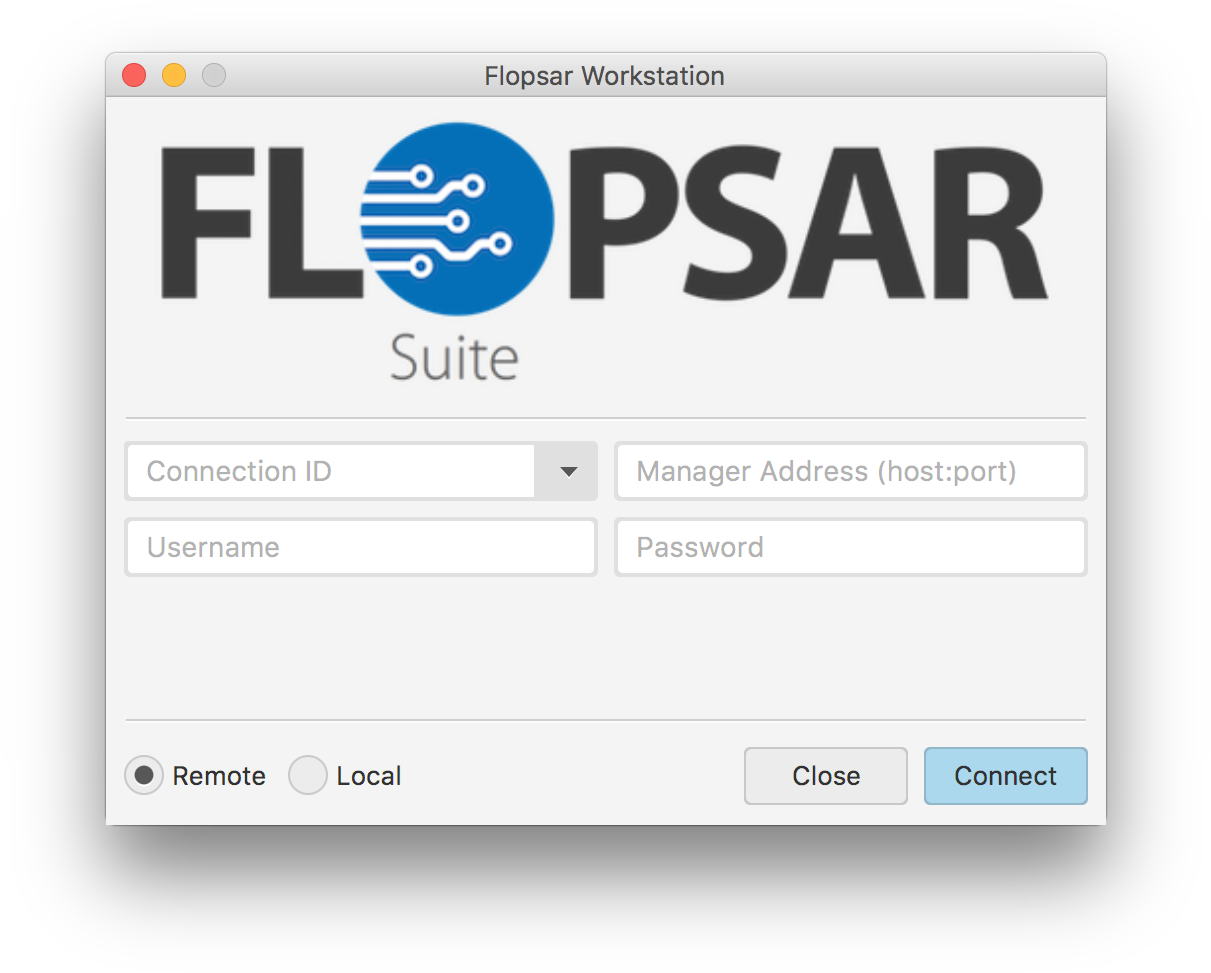Click the Remote label text

[219, 776]
